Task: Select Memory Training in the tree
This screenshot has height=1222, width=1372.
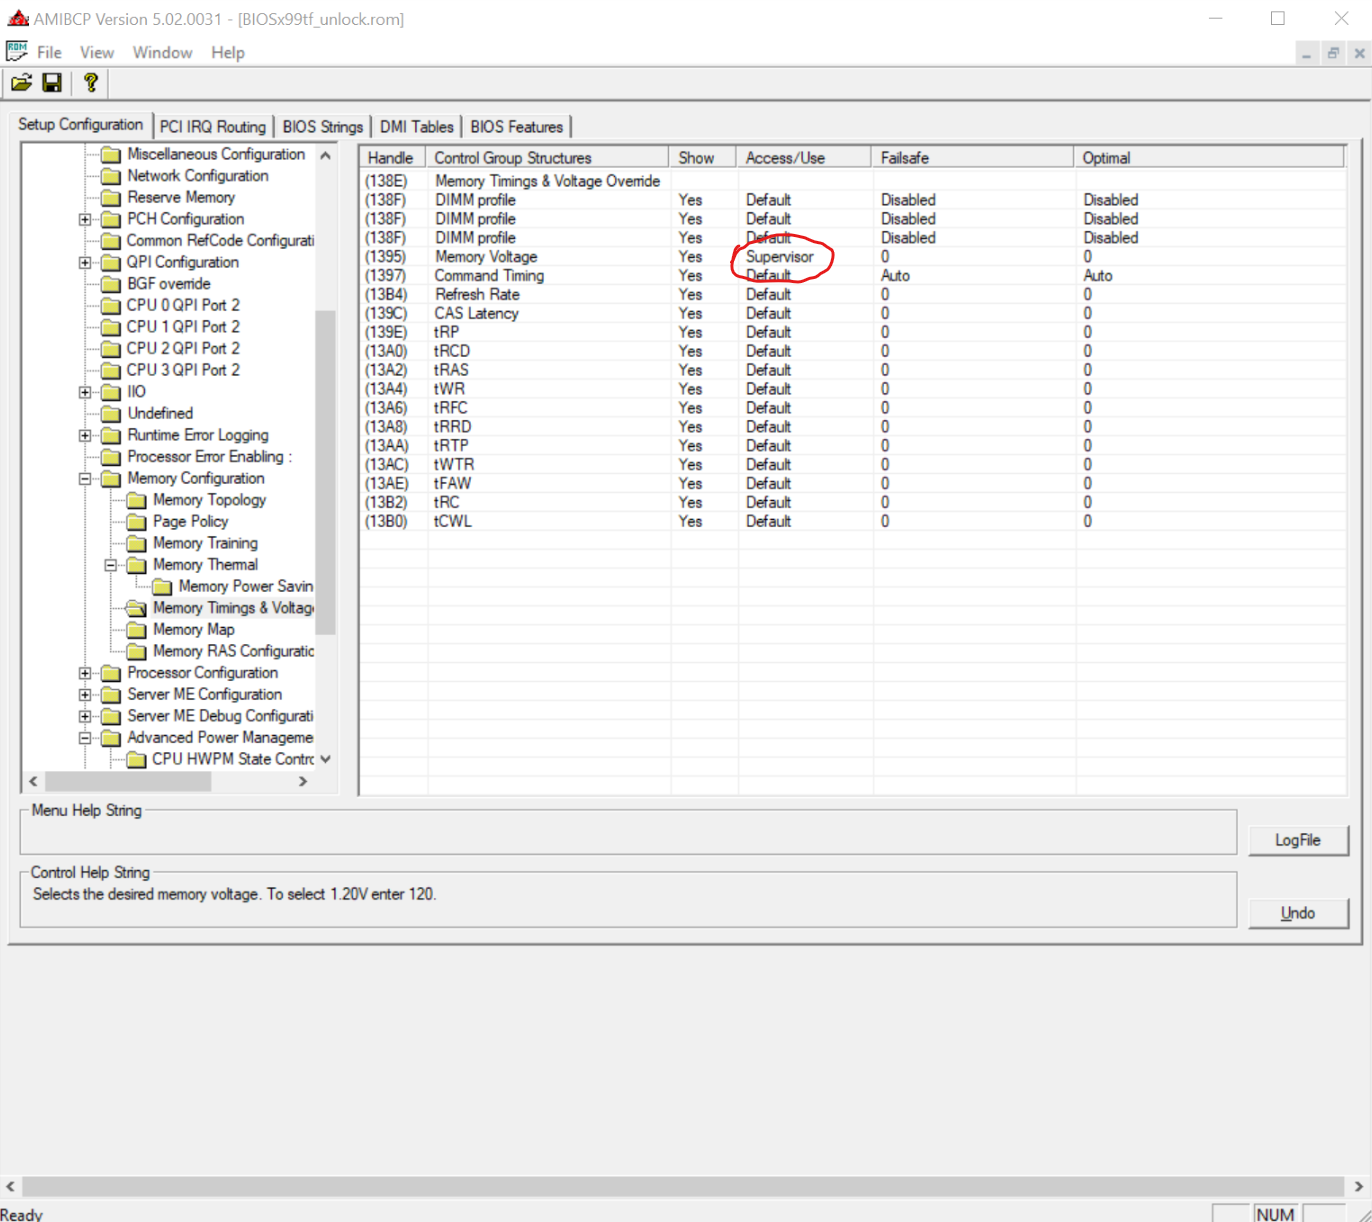Action: (205, 543)
